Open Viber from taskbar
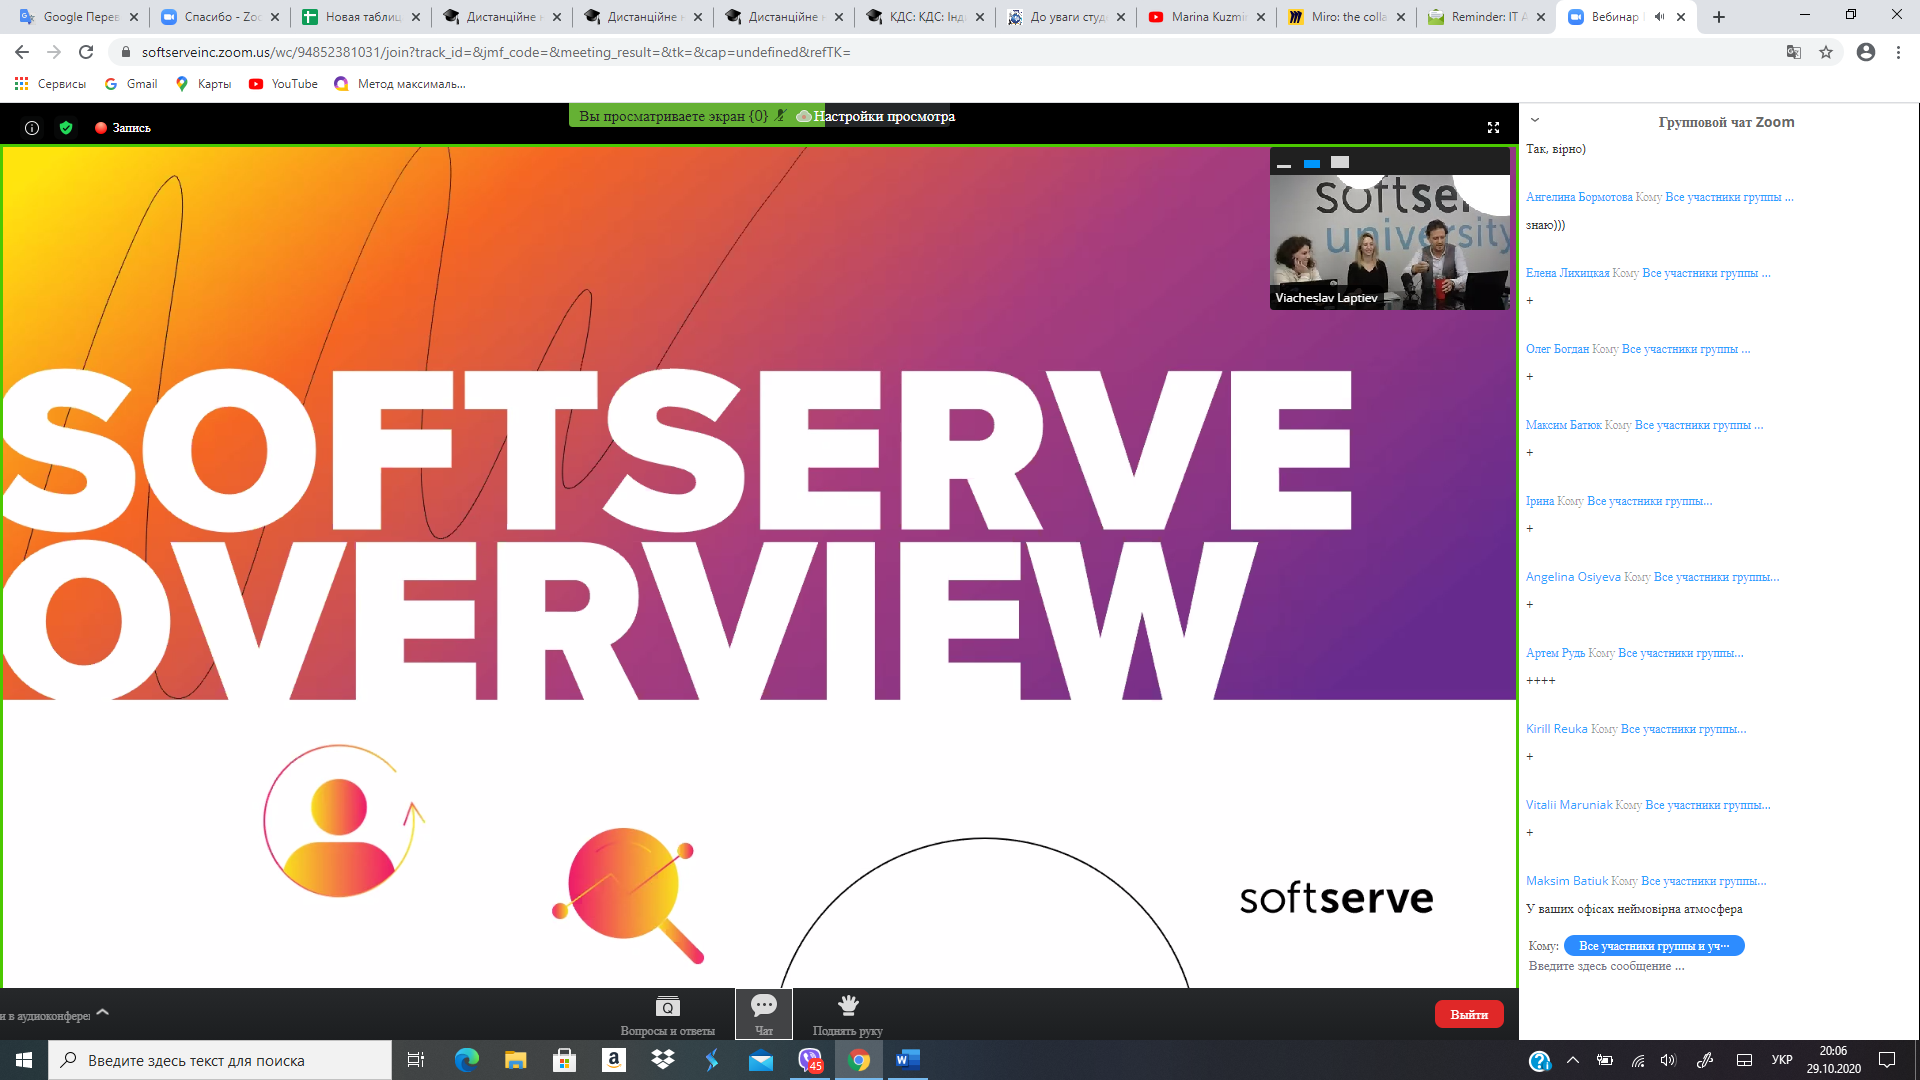This screenshot has height=1080, width=1920. [x=810, y=1060]
